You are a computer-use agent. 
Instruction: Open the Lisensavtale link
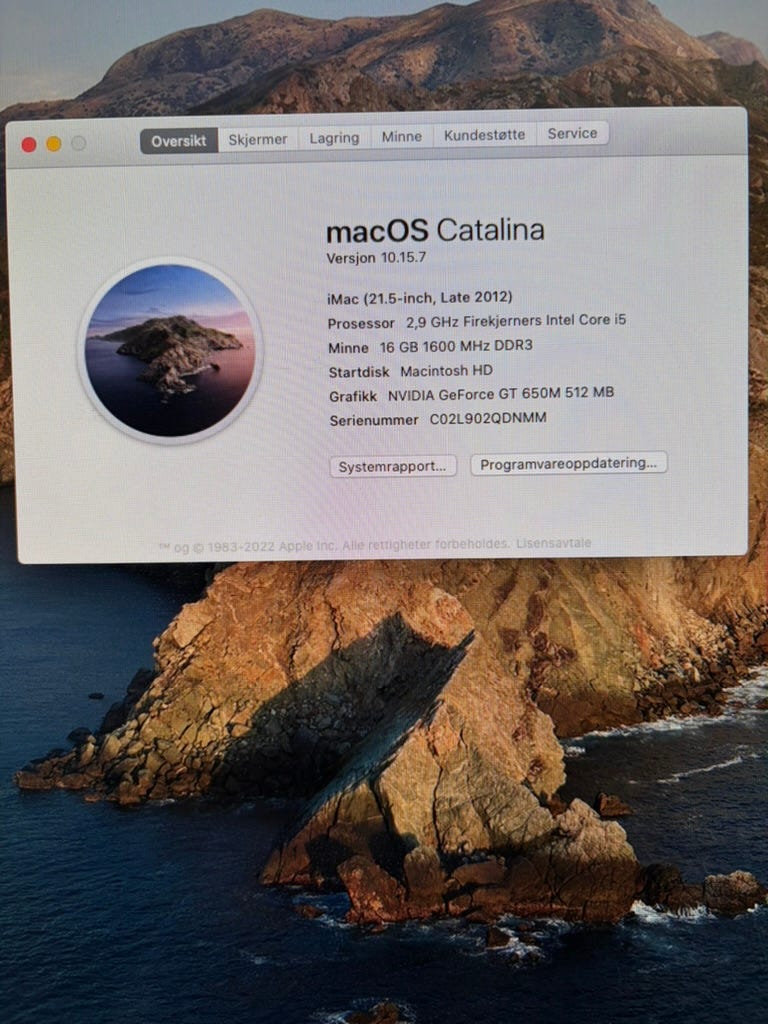click(x=554, y=543)
